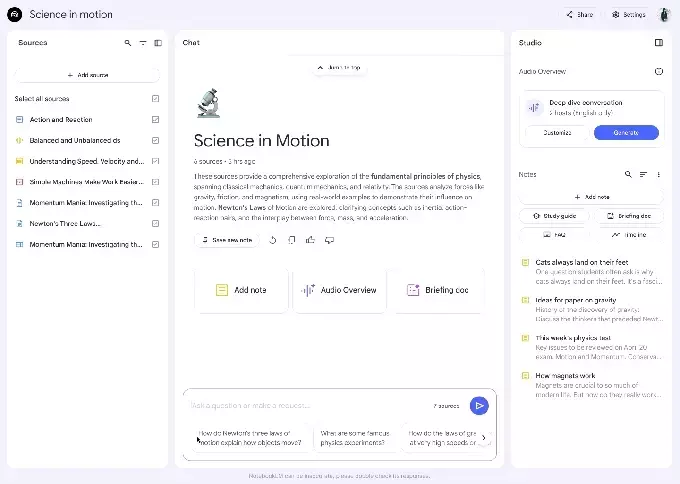Open Ideas for paper on gravity note
This screenshot has height=484, width=680.
592,309
